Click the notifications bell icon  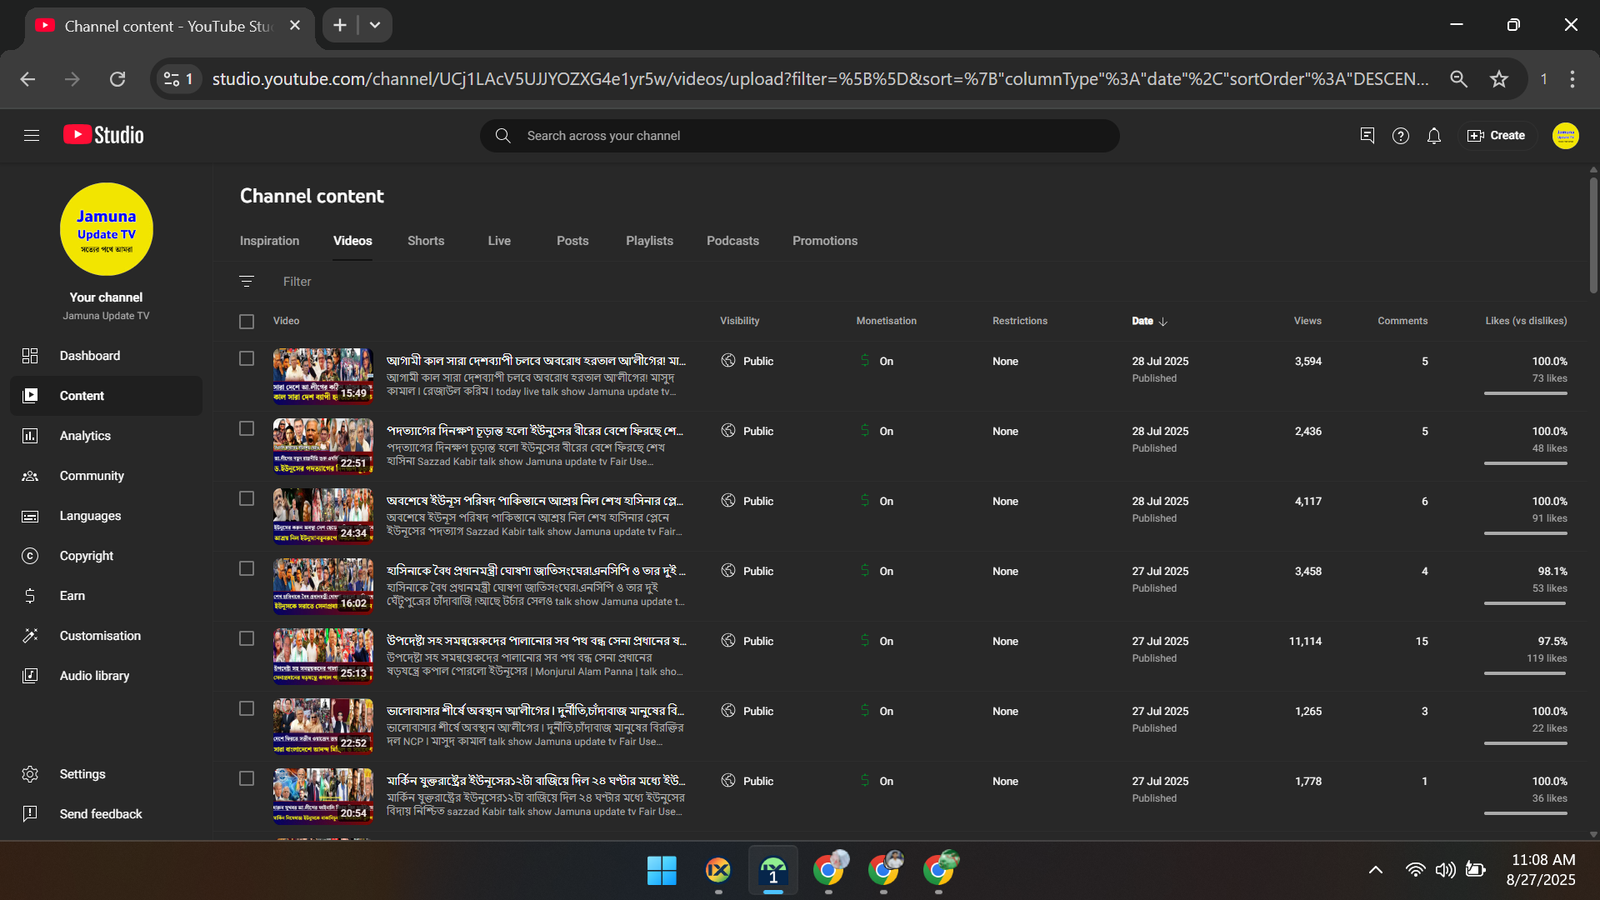[1434, 136]
